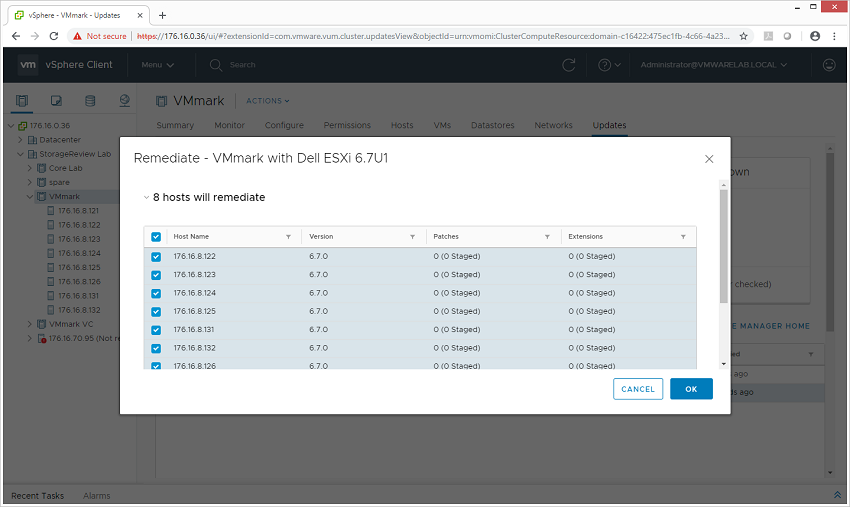Filter the Version column
The image size is (850, 507).
point(413,237)
